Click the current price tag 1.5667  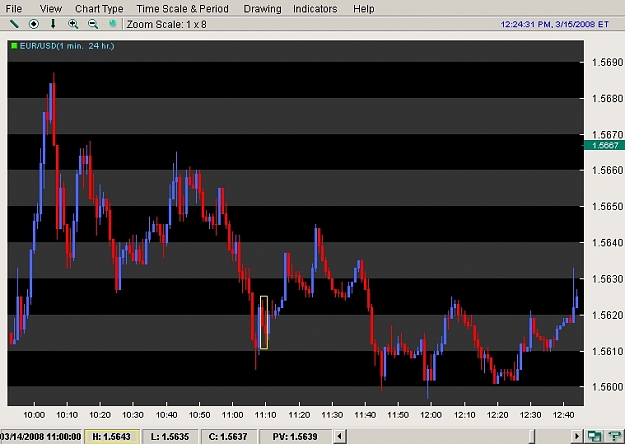pos(605,145)
